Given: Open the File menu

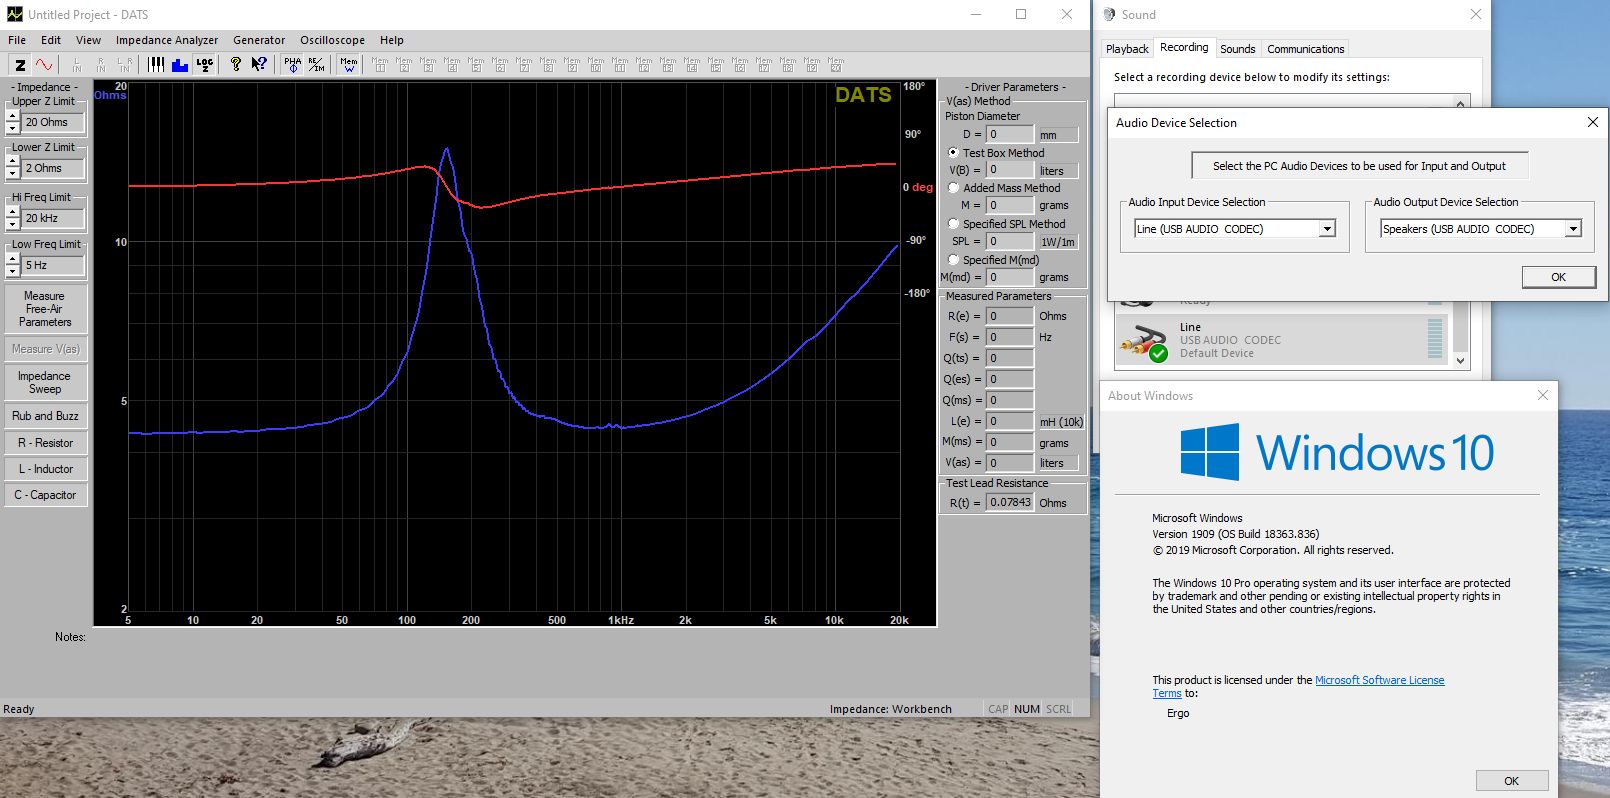Looking at the screenshot, I should (x=17, y=40).
